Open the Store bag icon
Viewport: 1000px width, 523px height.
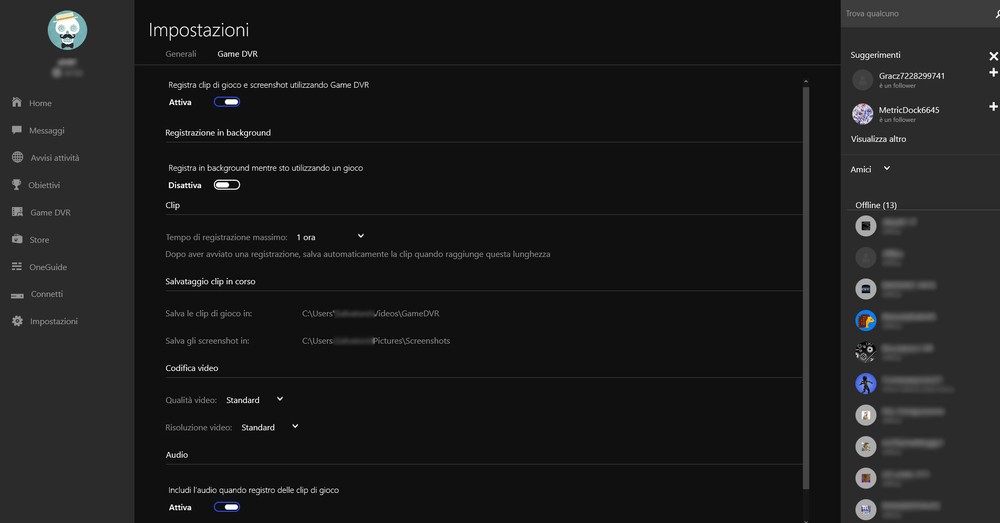click(17, 239)
